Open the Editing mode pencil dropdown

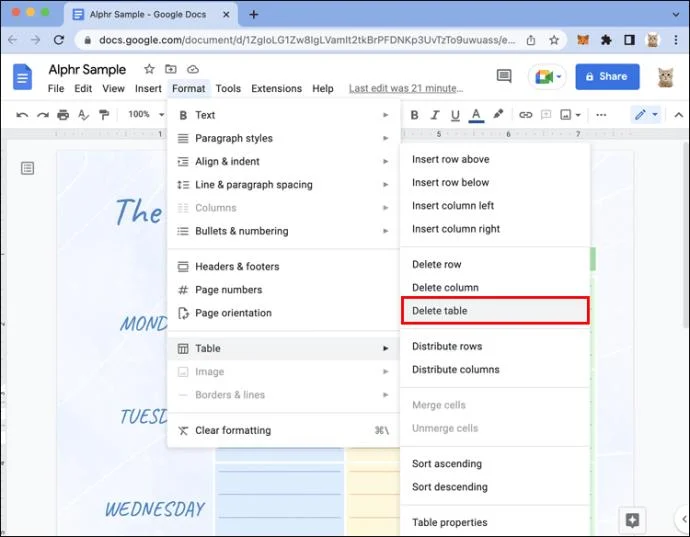click(x=646, y=114)
